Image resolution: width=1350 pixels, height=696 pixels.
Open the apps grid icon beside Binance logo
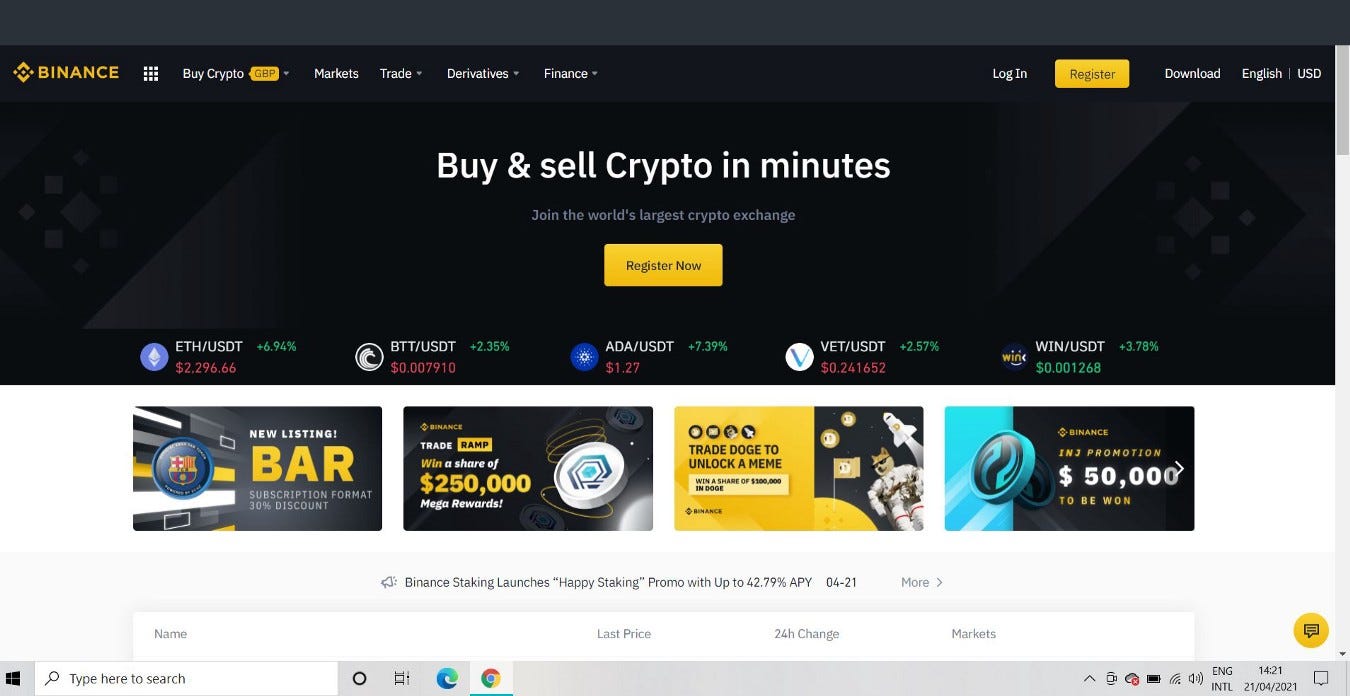tap(151, 73)
